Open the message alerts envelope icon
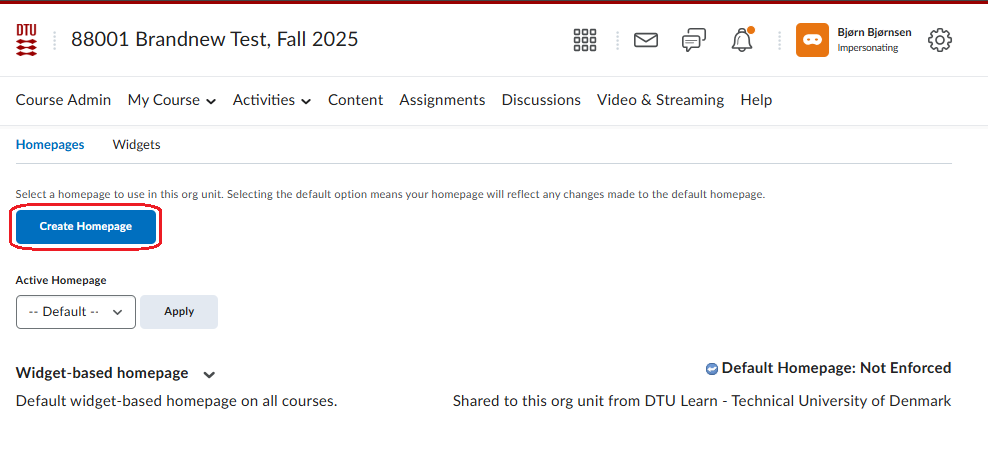 pos(646,40)
